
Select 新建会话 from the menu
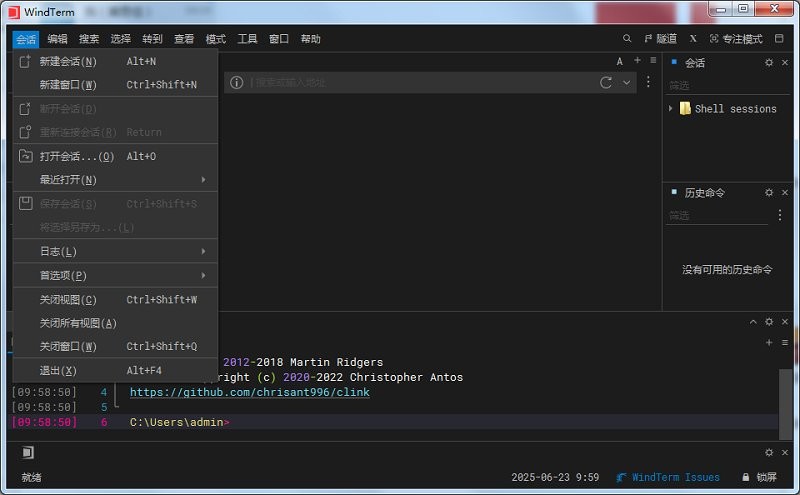(68, 61)
